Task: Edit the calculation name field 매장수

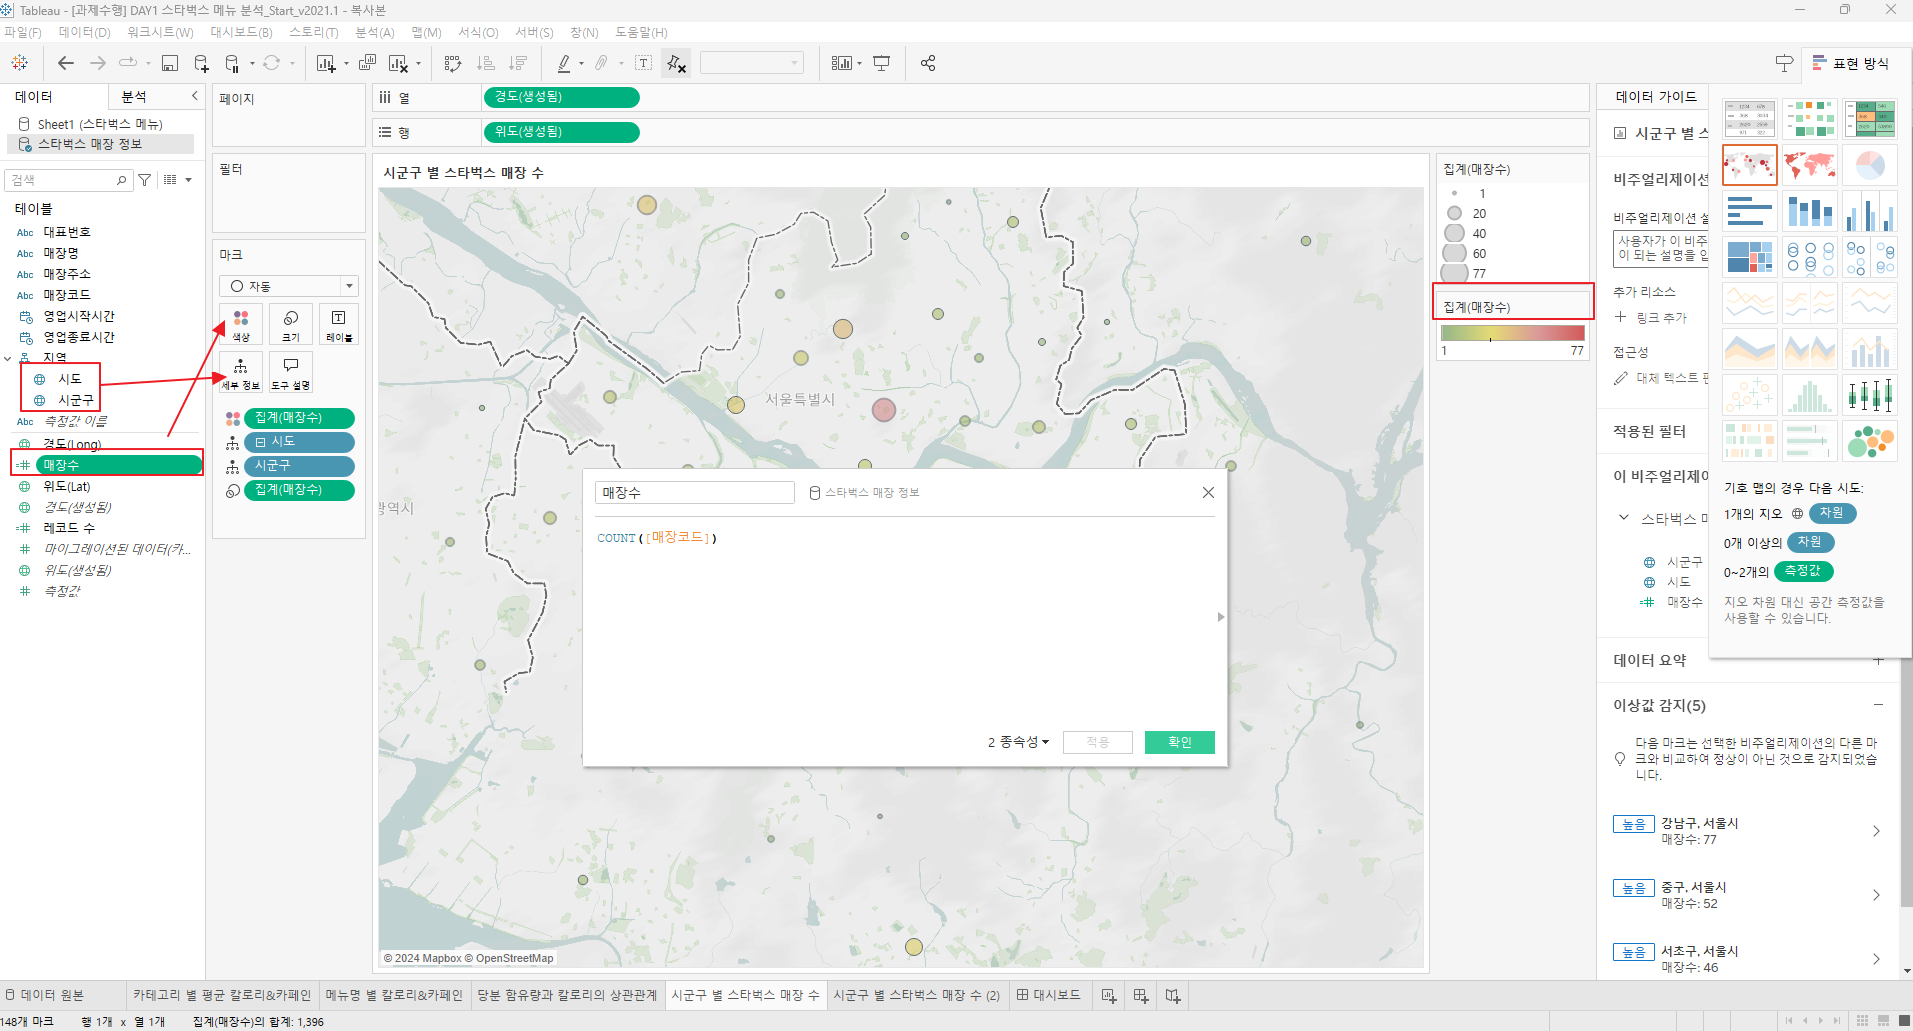Action: click(x=694, y=492)
